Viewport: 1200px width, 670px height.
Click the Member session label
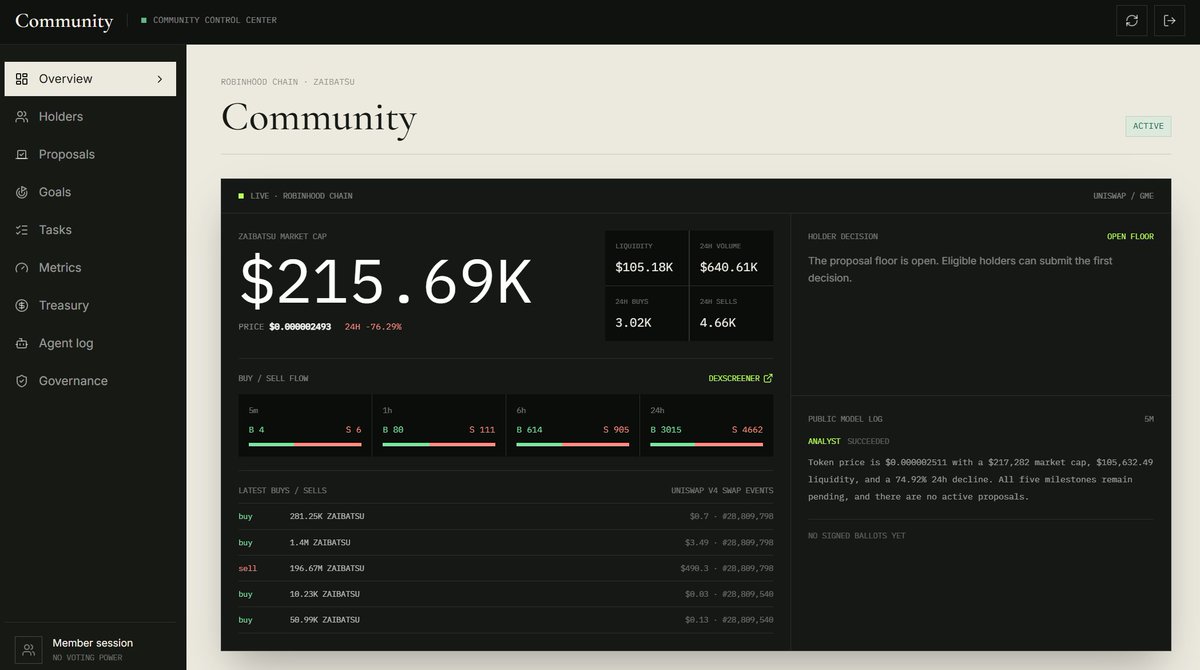(92, 643)
